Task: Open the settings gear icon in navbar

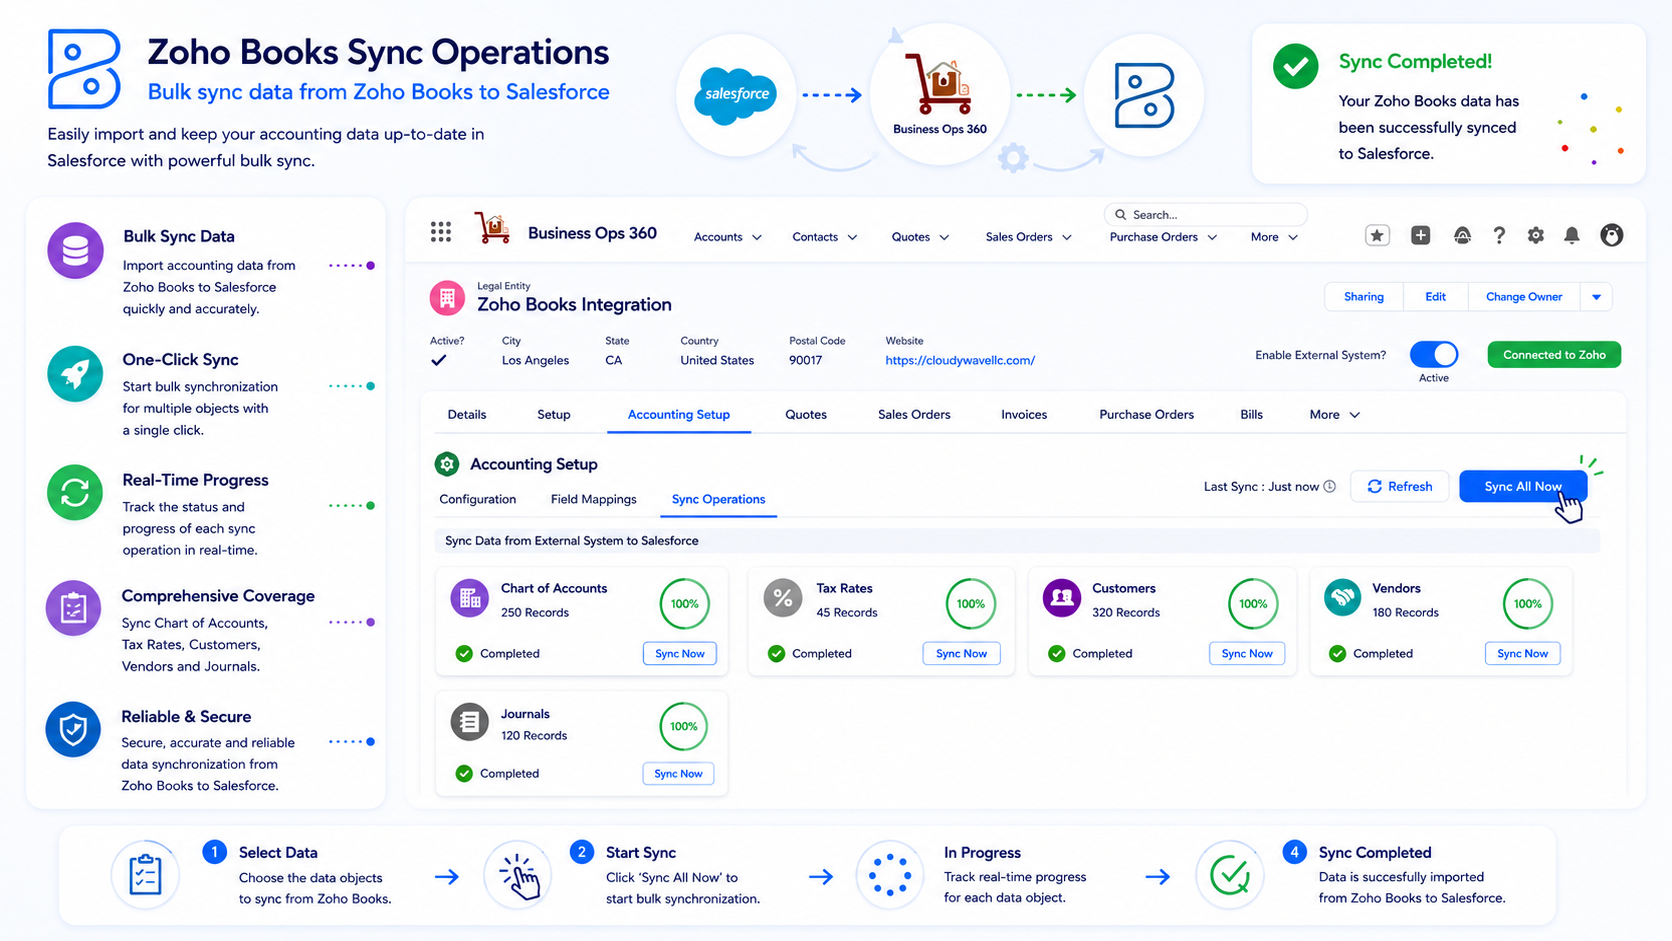Action: pyautogui.click(x=1535, y=235)
